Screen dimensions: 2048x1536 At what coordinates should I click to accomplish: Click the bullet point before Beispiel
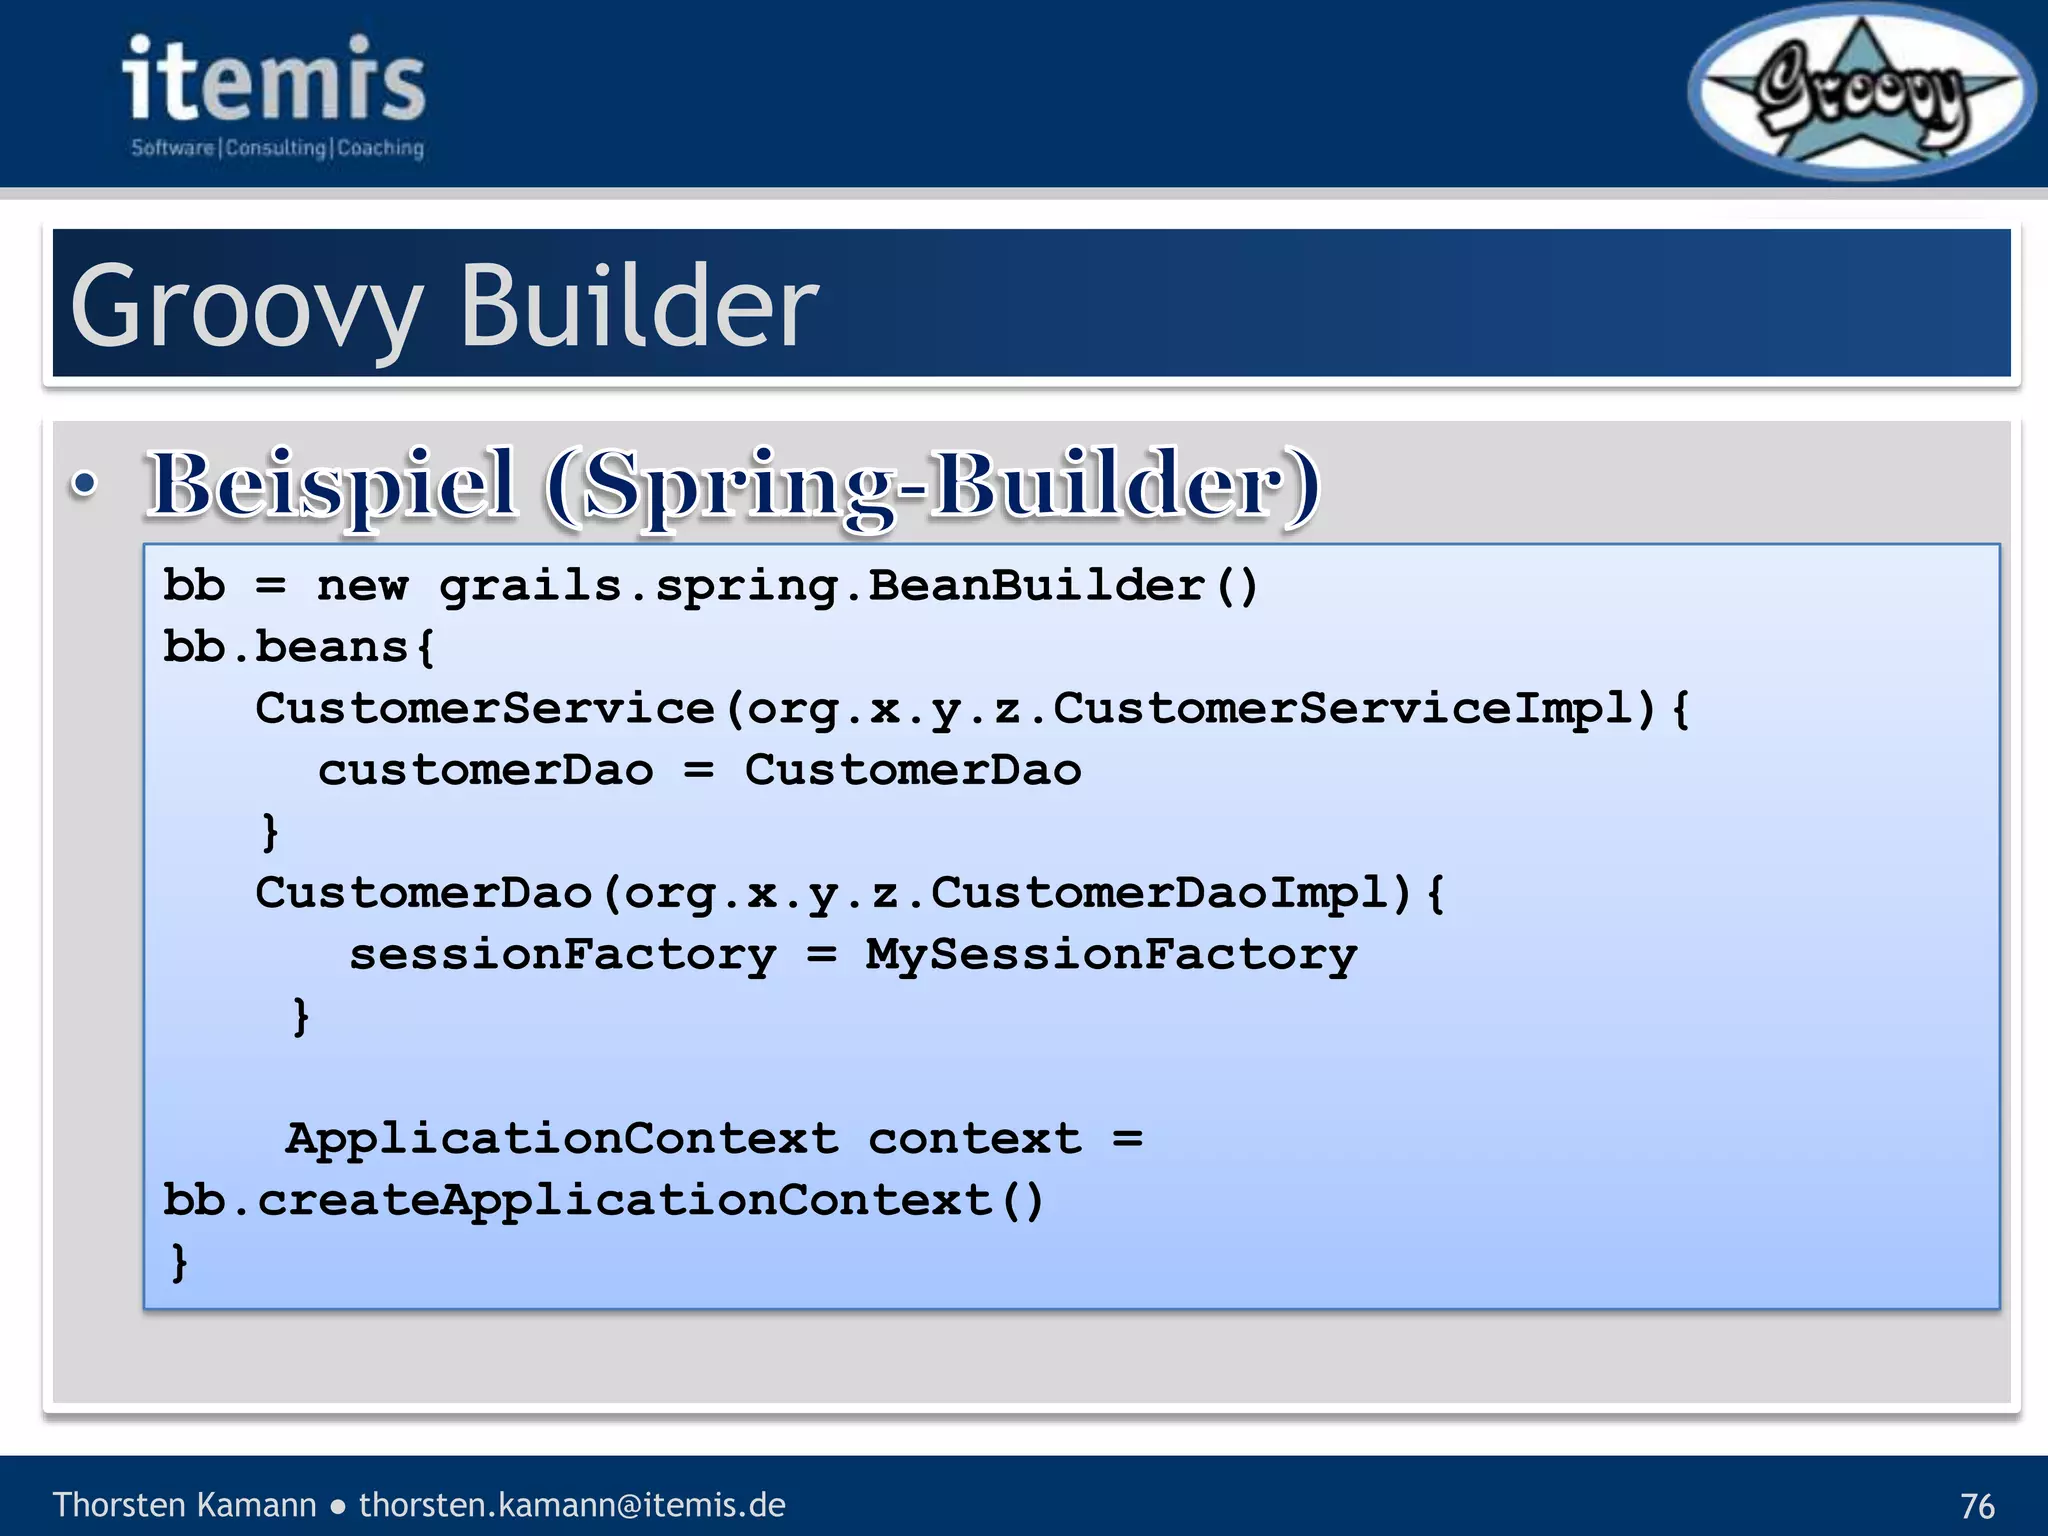pos(85,485)
